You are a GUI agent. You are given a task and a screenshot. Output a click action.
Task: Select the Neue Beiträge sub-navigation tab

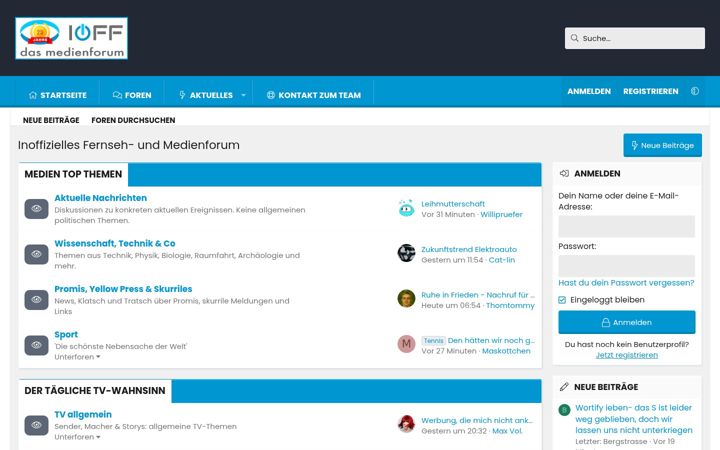(51, 120)
